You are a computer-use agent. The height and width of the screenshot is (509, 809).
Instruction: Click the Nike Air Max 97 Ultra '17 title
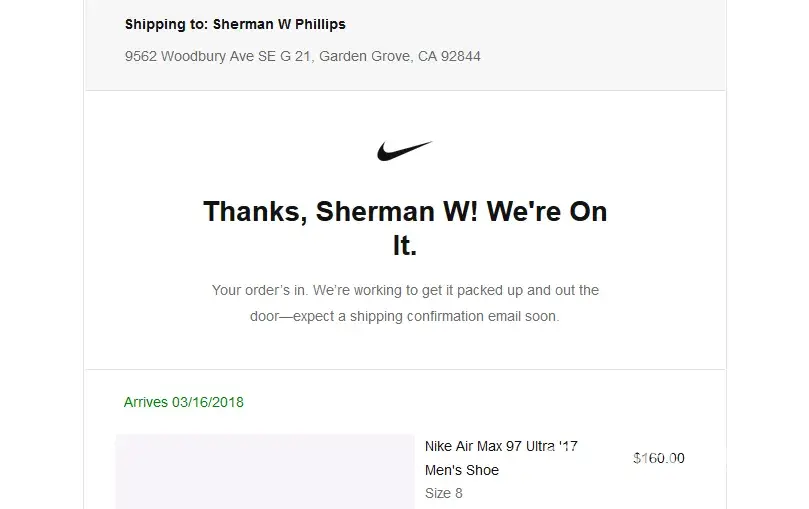tap(501, 446)
